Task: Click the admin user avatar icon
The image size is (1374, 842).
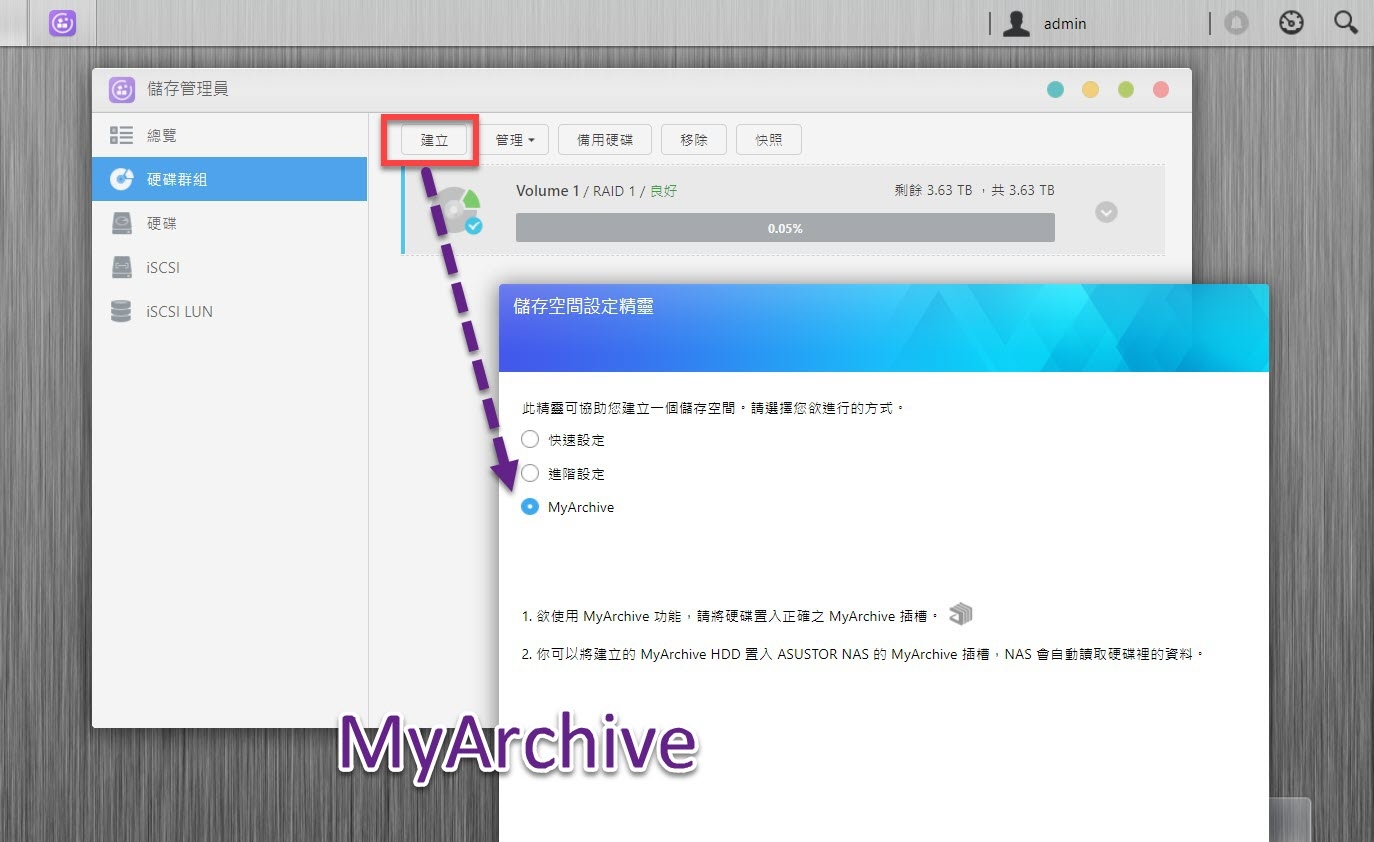Action: pyautogui.click(x=1016, y=24)
